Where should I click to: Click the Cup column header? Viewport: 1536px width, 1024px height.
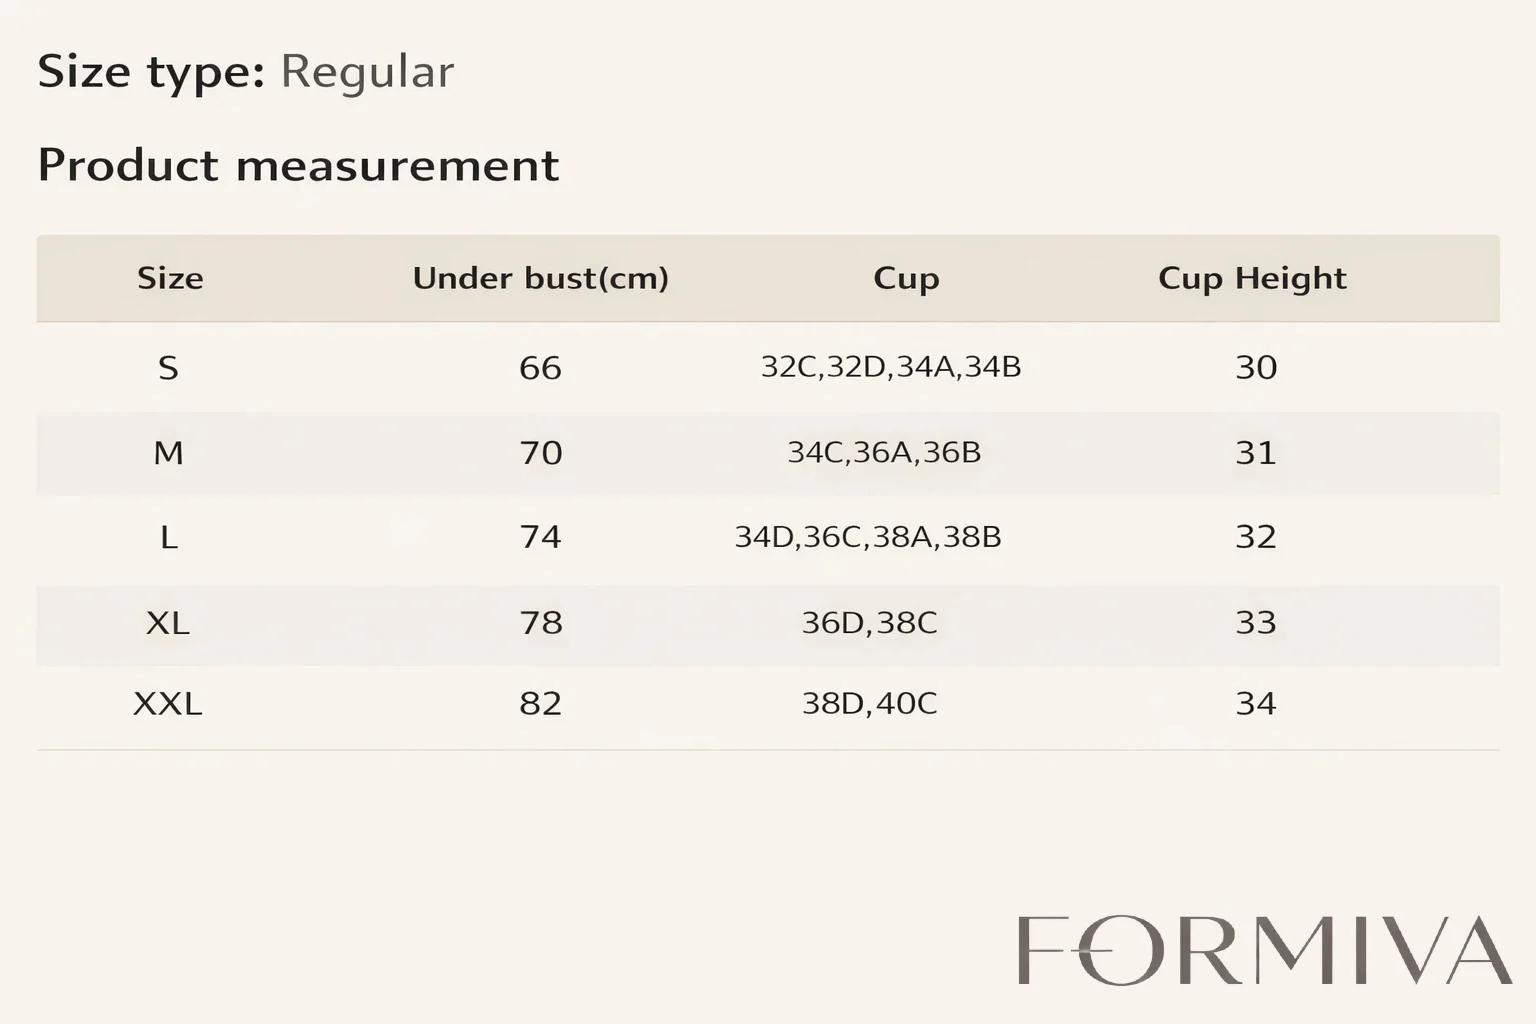pos(906,278)
